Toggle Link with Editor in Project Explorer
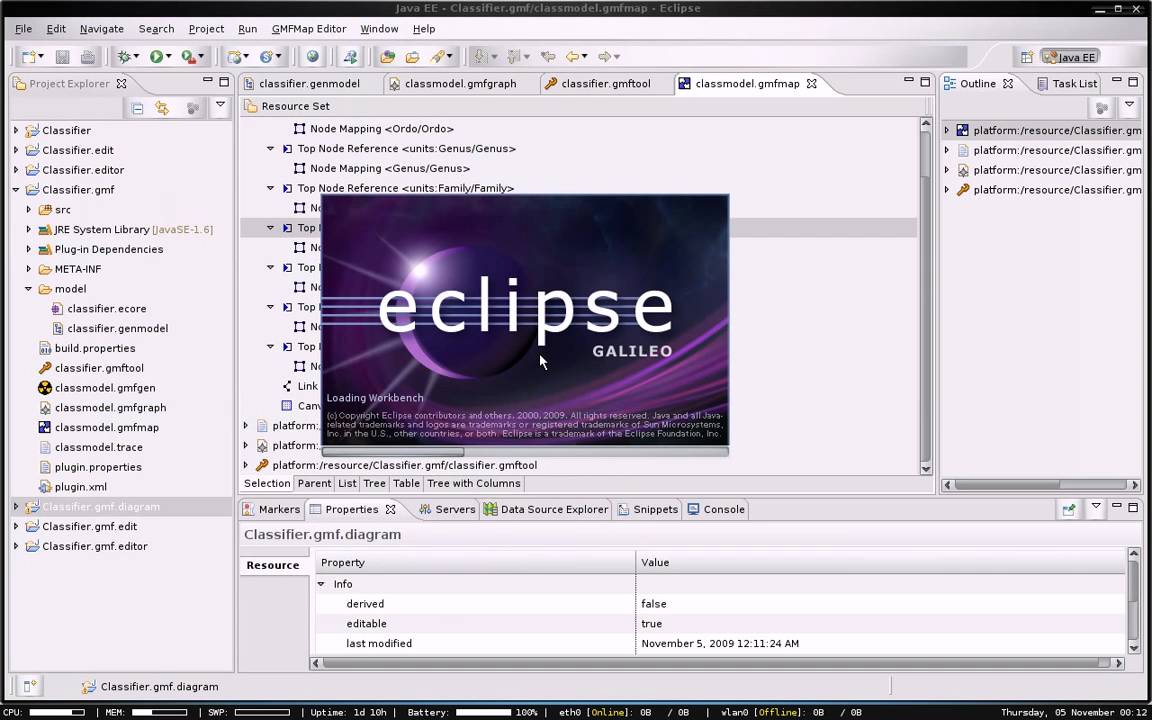Screen dimensions: 1152x720 162,108
